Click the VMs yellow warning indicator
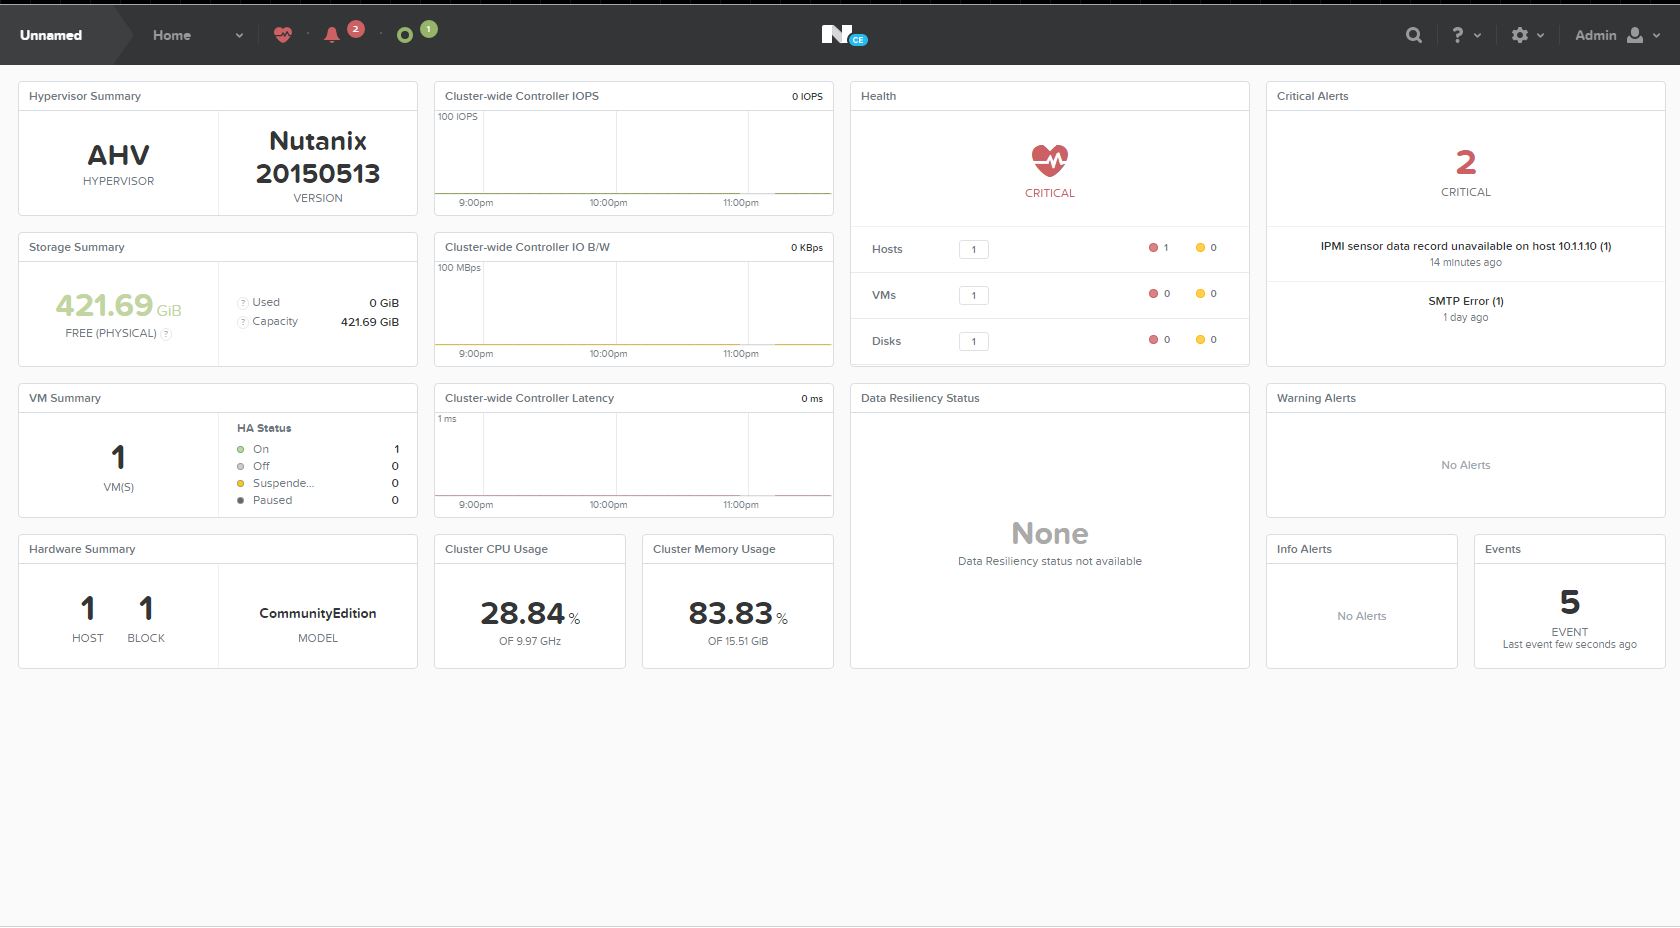 1200,294
